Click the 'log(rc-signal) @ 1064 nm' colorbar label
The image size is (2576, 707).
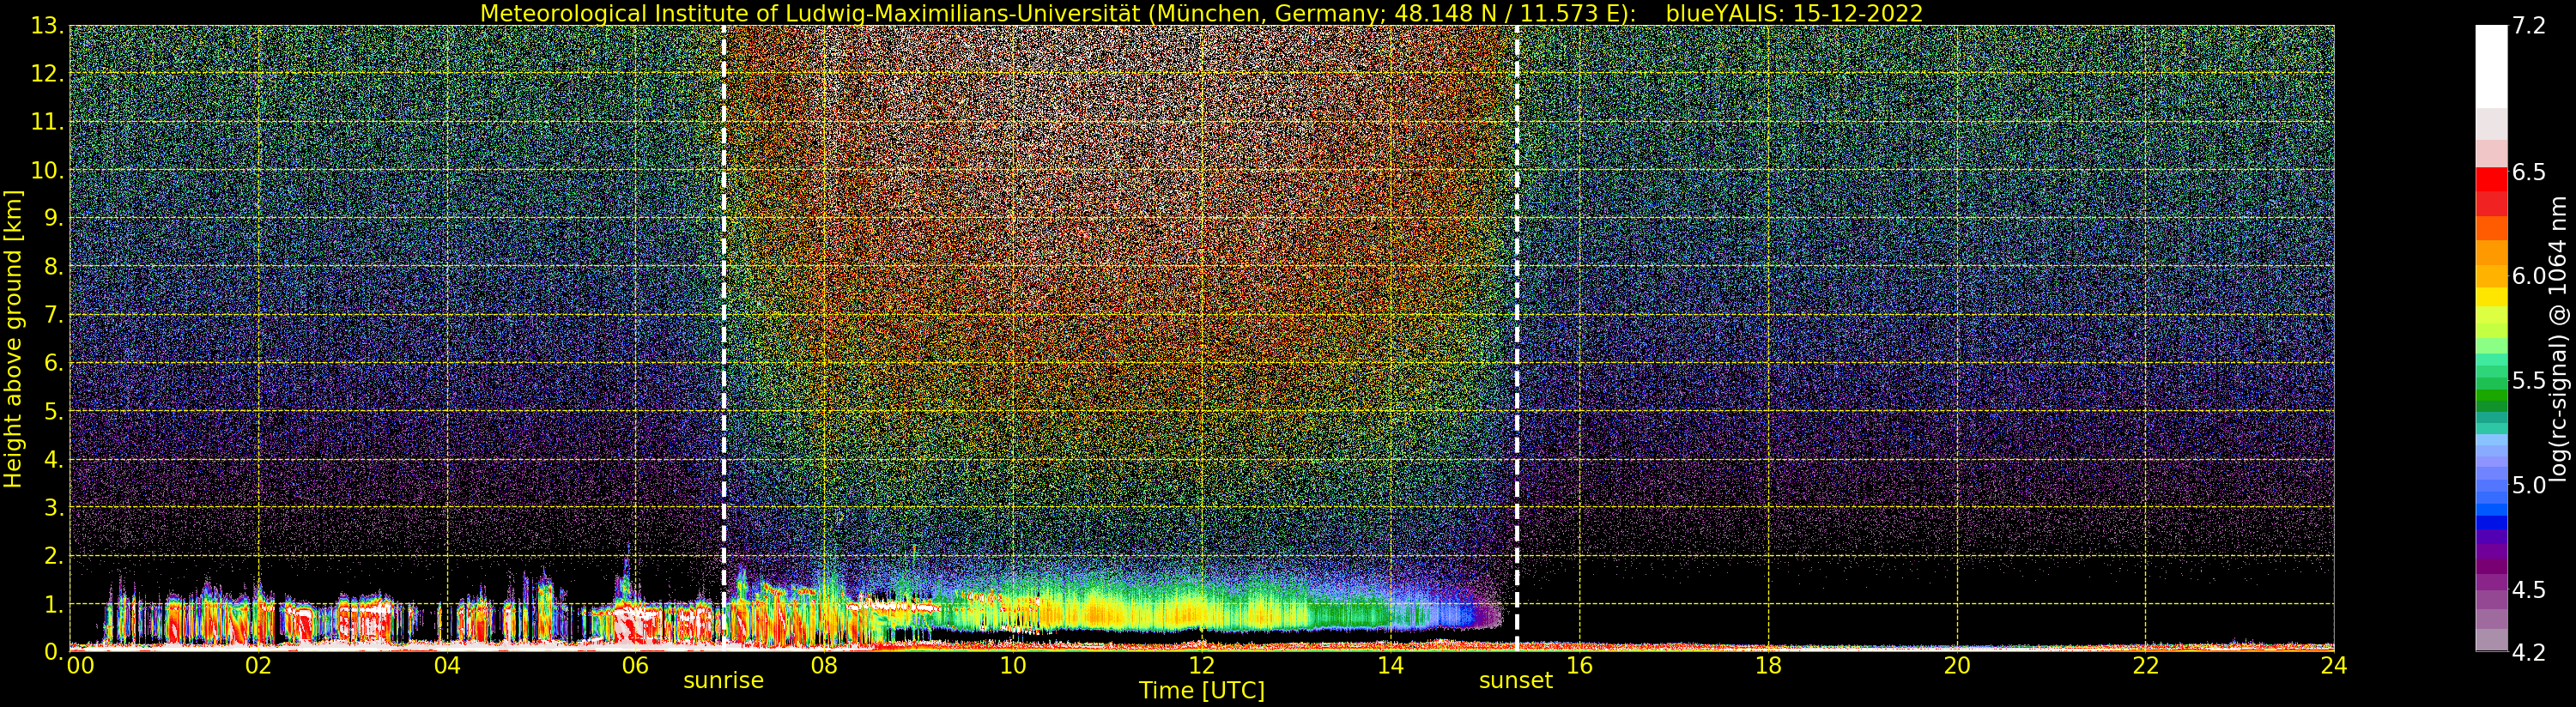click(x=2558, y=339)
